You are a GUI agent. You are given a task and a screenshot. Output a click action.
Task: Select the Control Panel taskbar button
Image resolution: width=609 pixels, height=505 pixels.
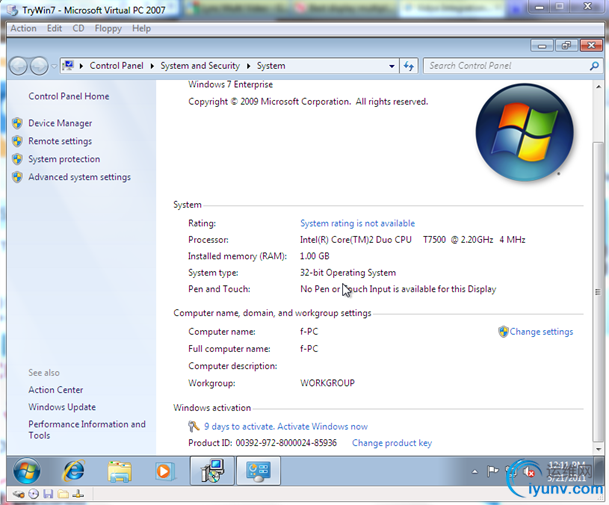pyautogui.click(x=258, y=471)
